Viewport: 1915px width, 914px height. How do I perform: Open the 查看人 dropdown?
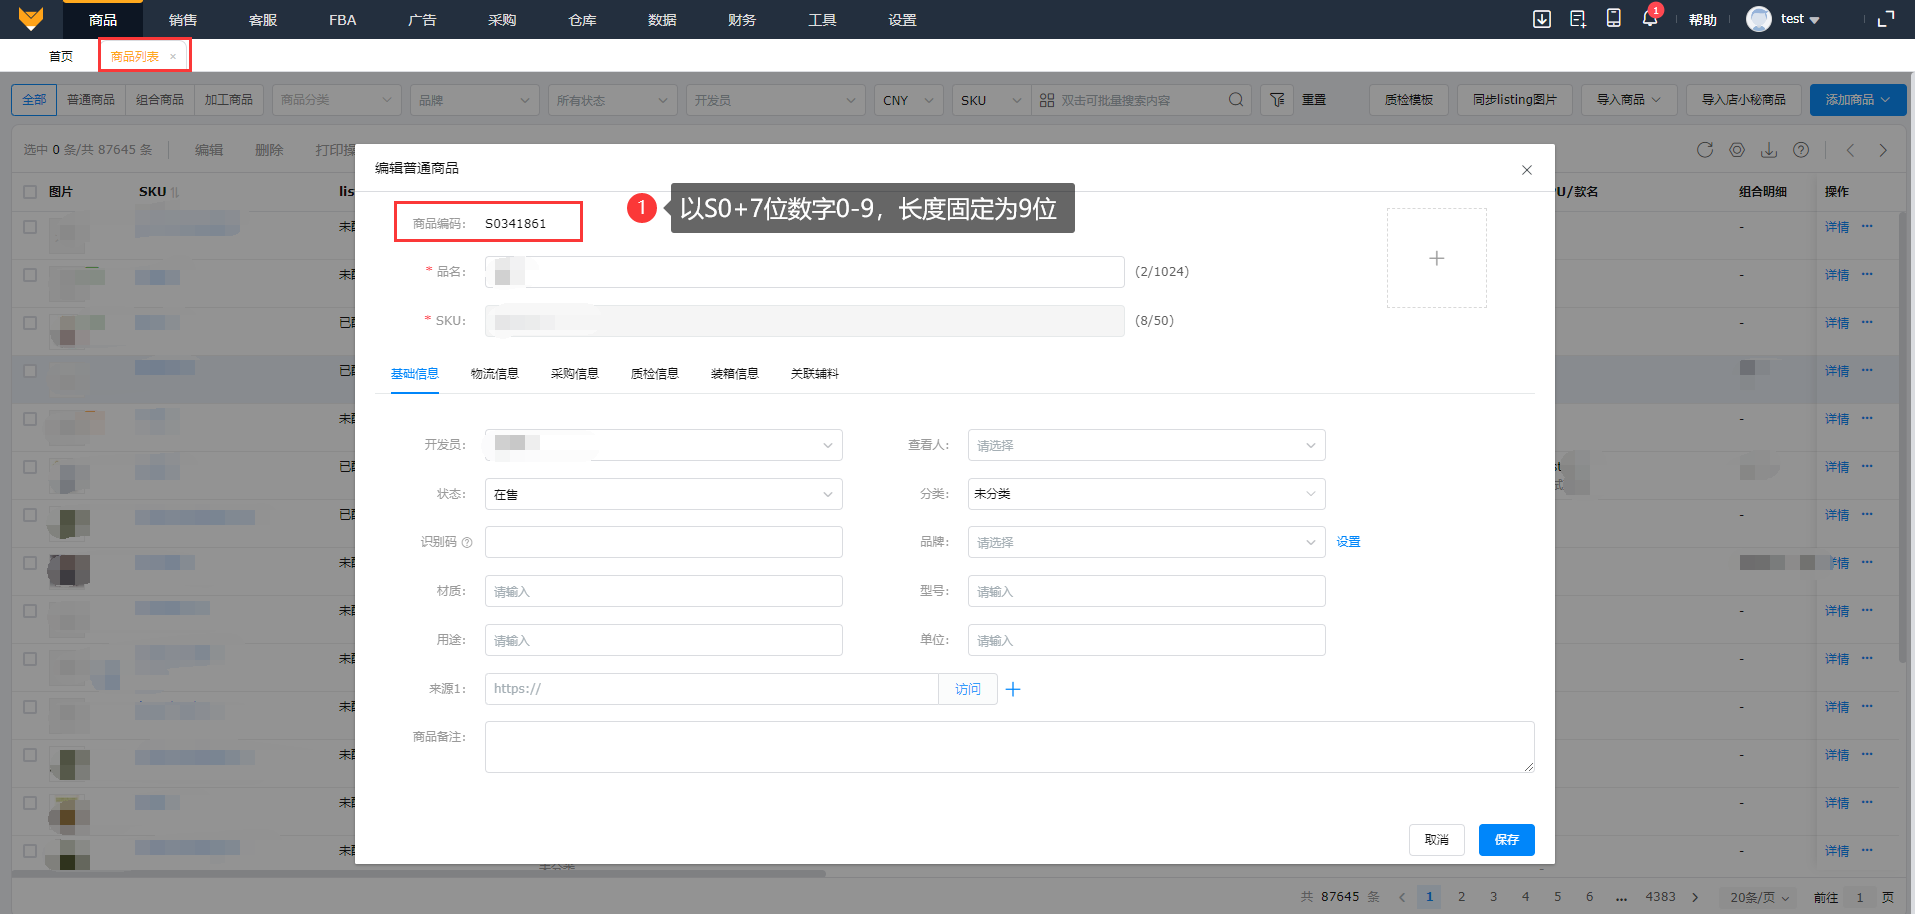[1147, 445]
